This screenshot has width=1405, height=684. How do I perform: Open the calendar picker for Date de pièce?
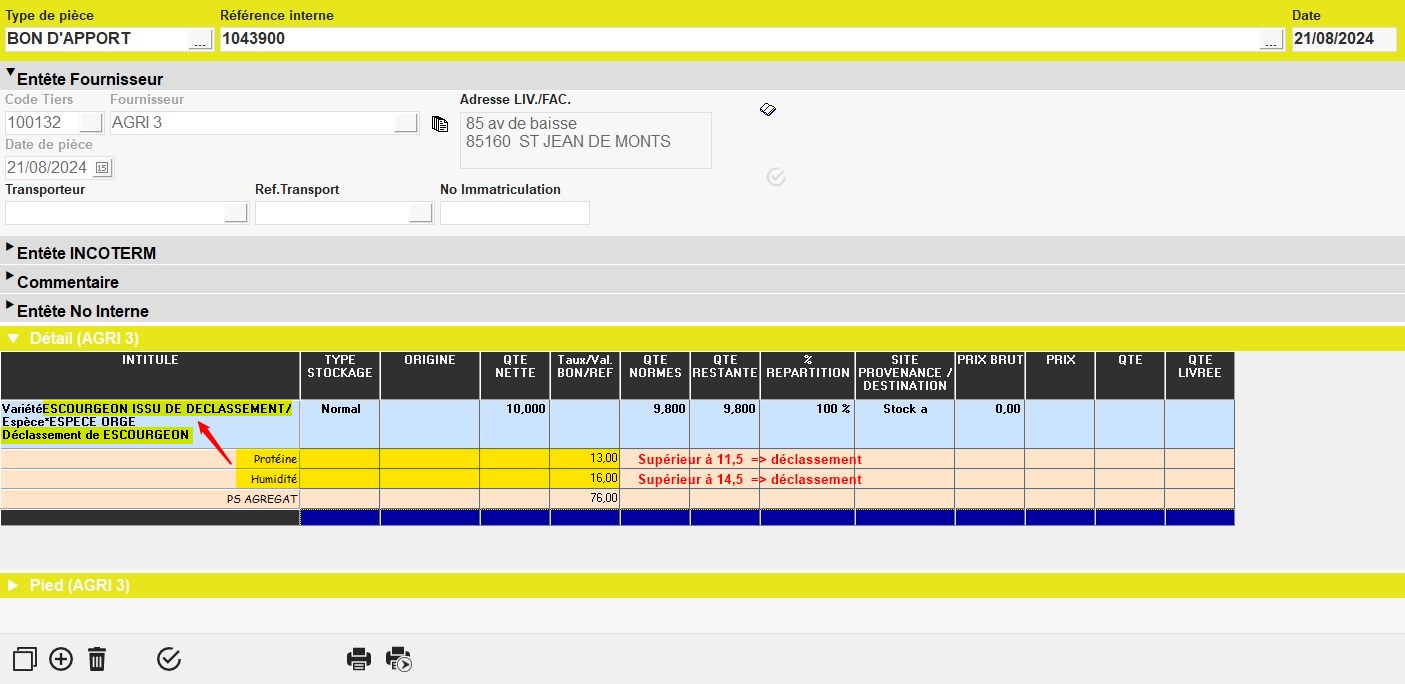102,168
